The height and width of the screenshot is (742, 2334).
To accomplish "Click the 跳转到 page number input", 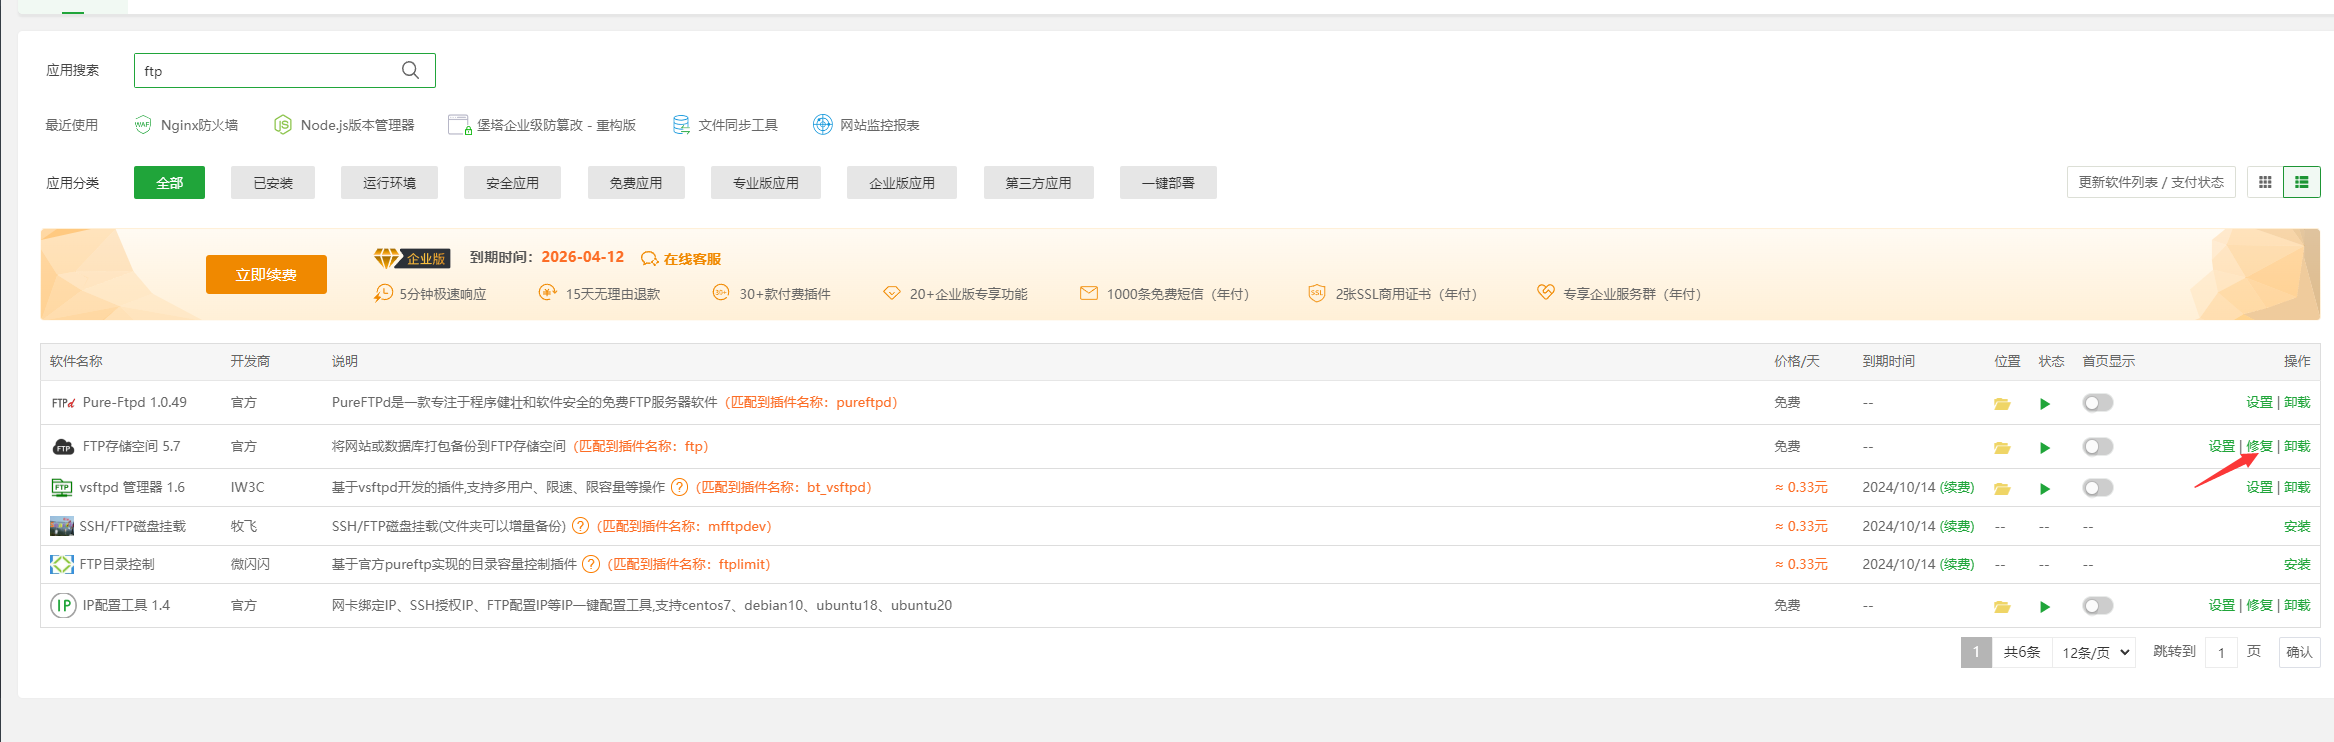I will 2221,652.
